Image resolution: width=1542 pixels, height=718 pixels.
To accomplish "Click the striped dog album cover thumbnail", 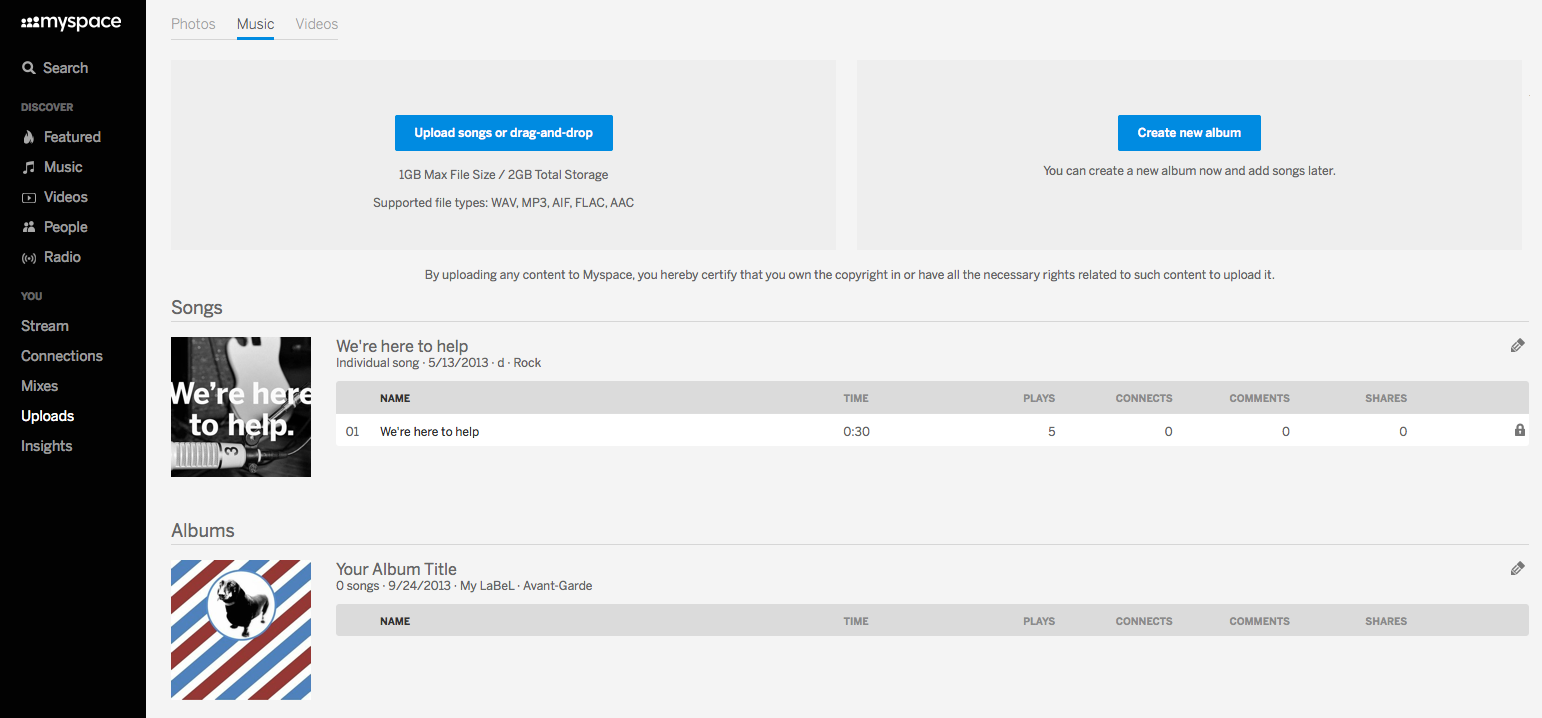I will coord(241,630).
